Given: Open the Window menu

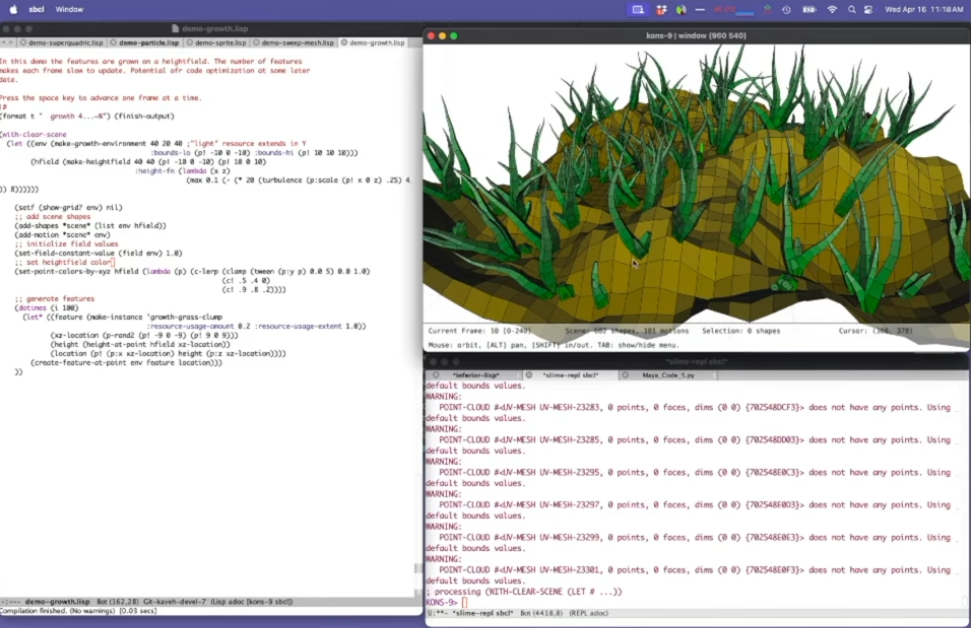Looking at the screenshot, I should click(69, 9).
